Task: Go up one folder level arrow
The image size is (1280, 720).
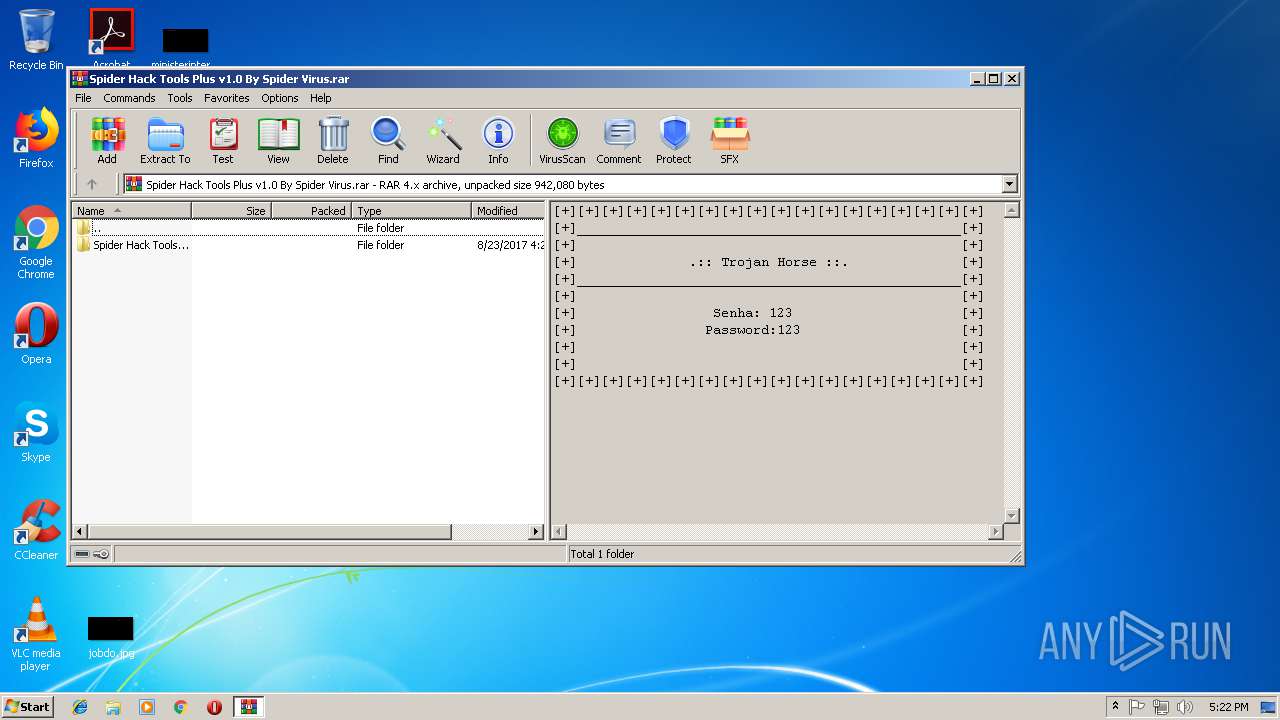Action: point(92,184)
